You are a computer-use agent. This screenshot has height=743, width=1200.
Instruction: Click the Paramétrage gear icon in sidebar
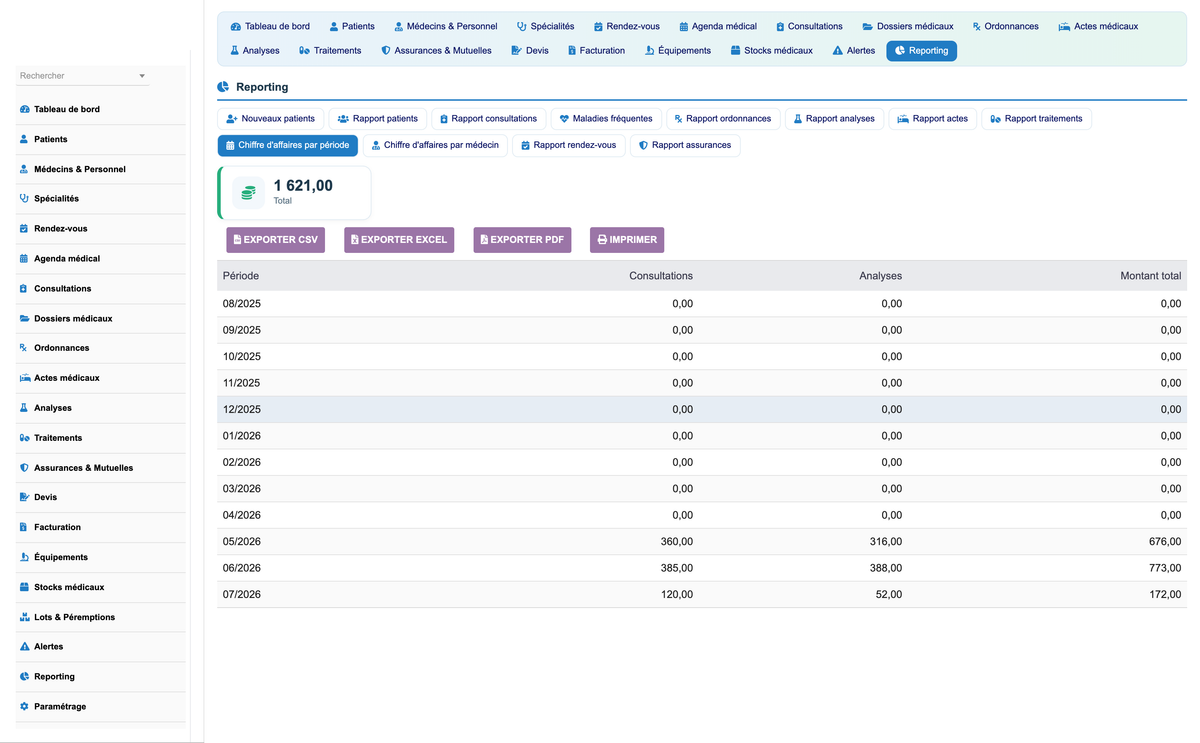[24, 707]
